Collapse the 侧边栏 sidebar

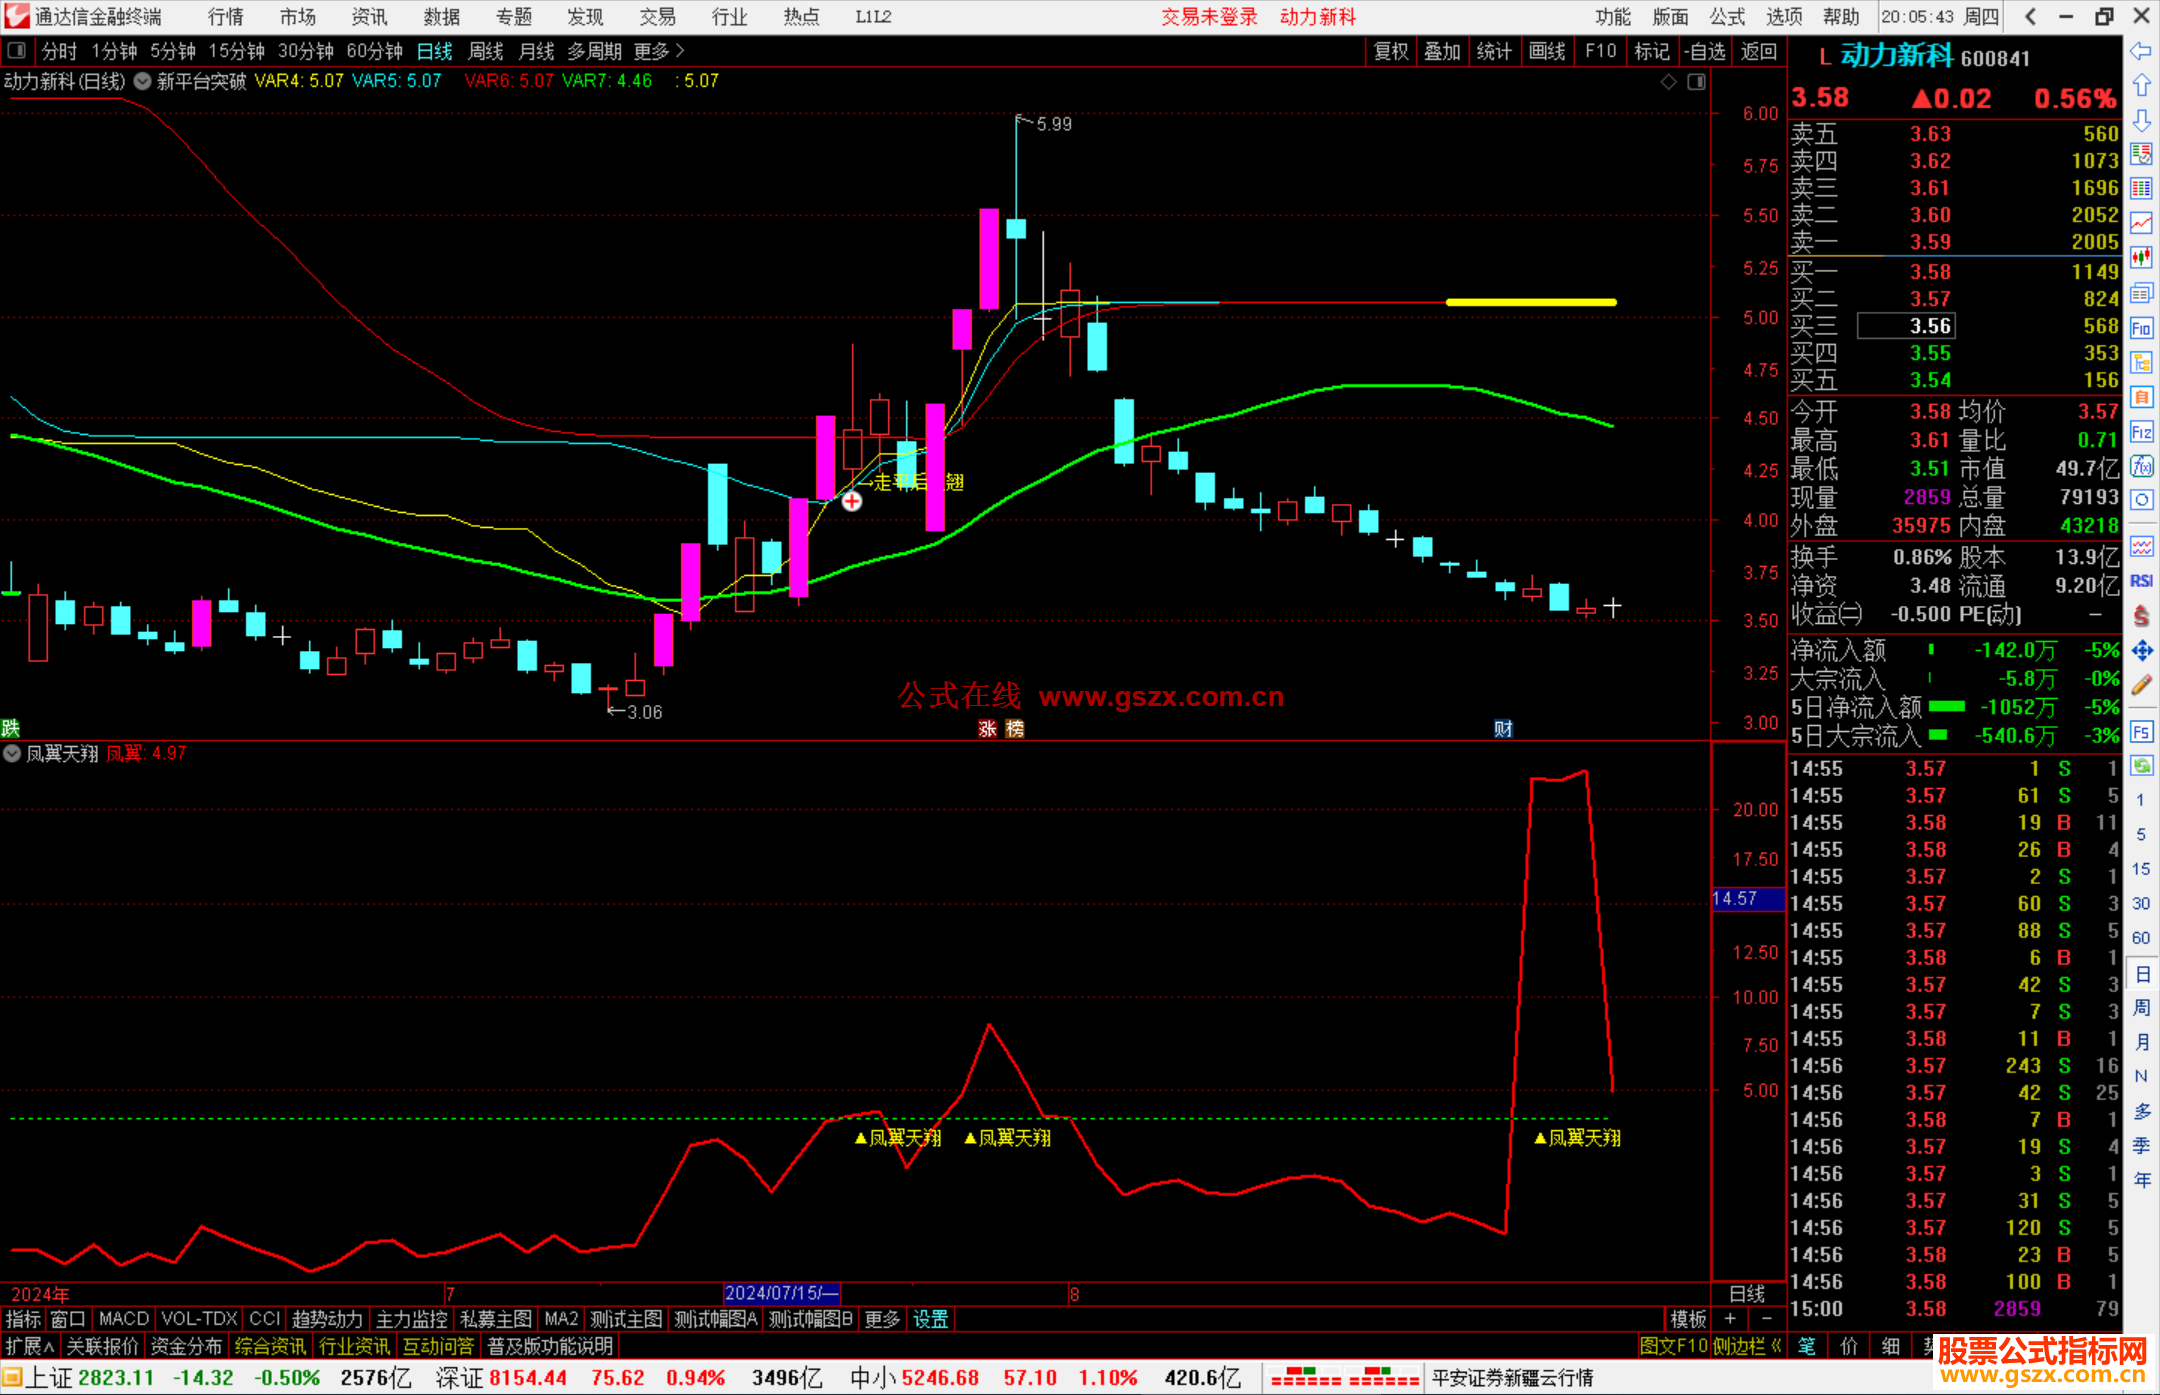1746,1346
